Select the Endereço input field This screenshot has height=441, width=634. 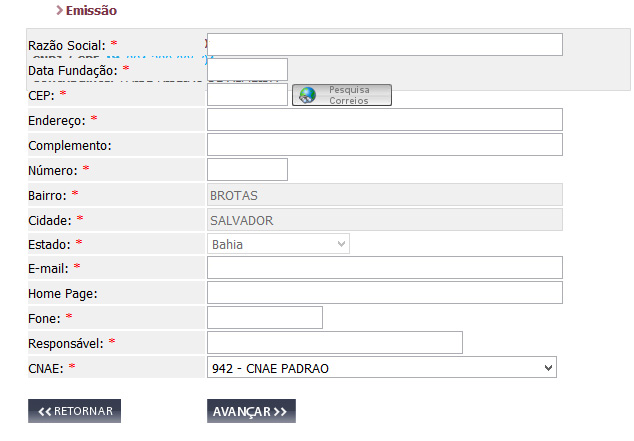[384, 120]
